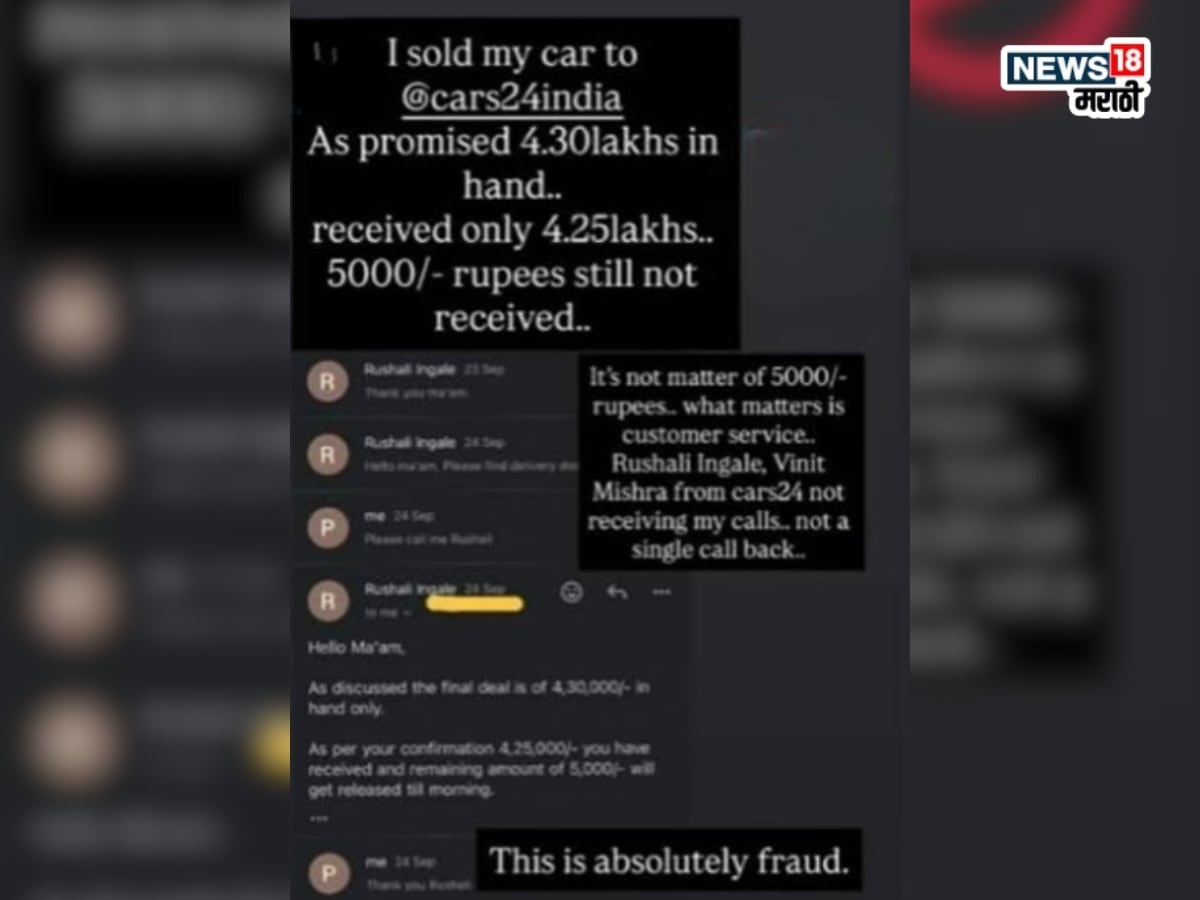The width and height of the screenshot is (1200, 900).
Task: Click the R avatar of the expanded email
Action: [x=328, y=600]
